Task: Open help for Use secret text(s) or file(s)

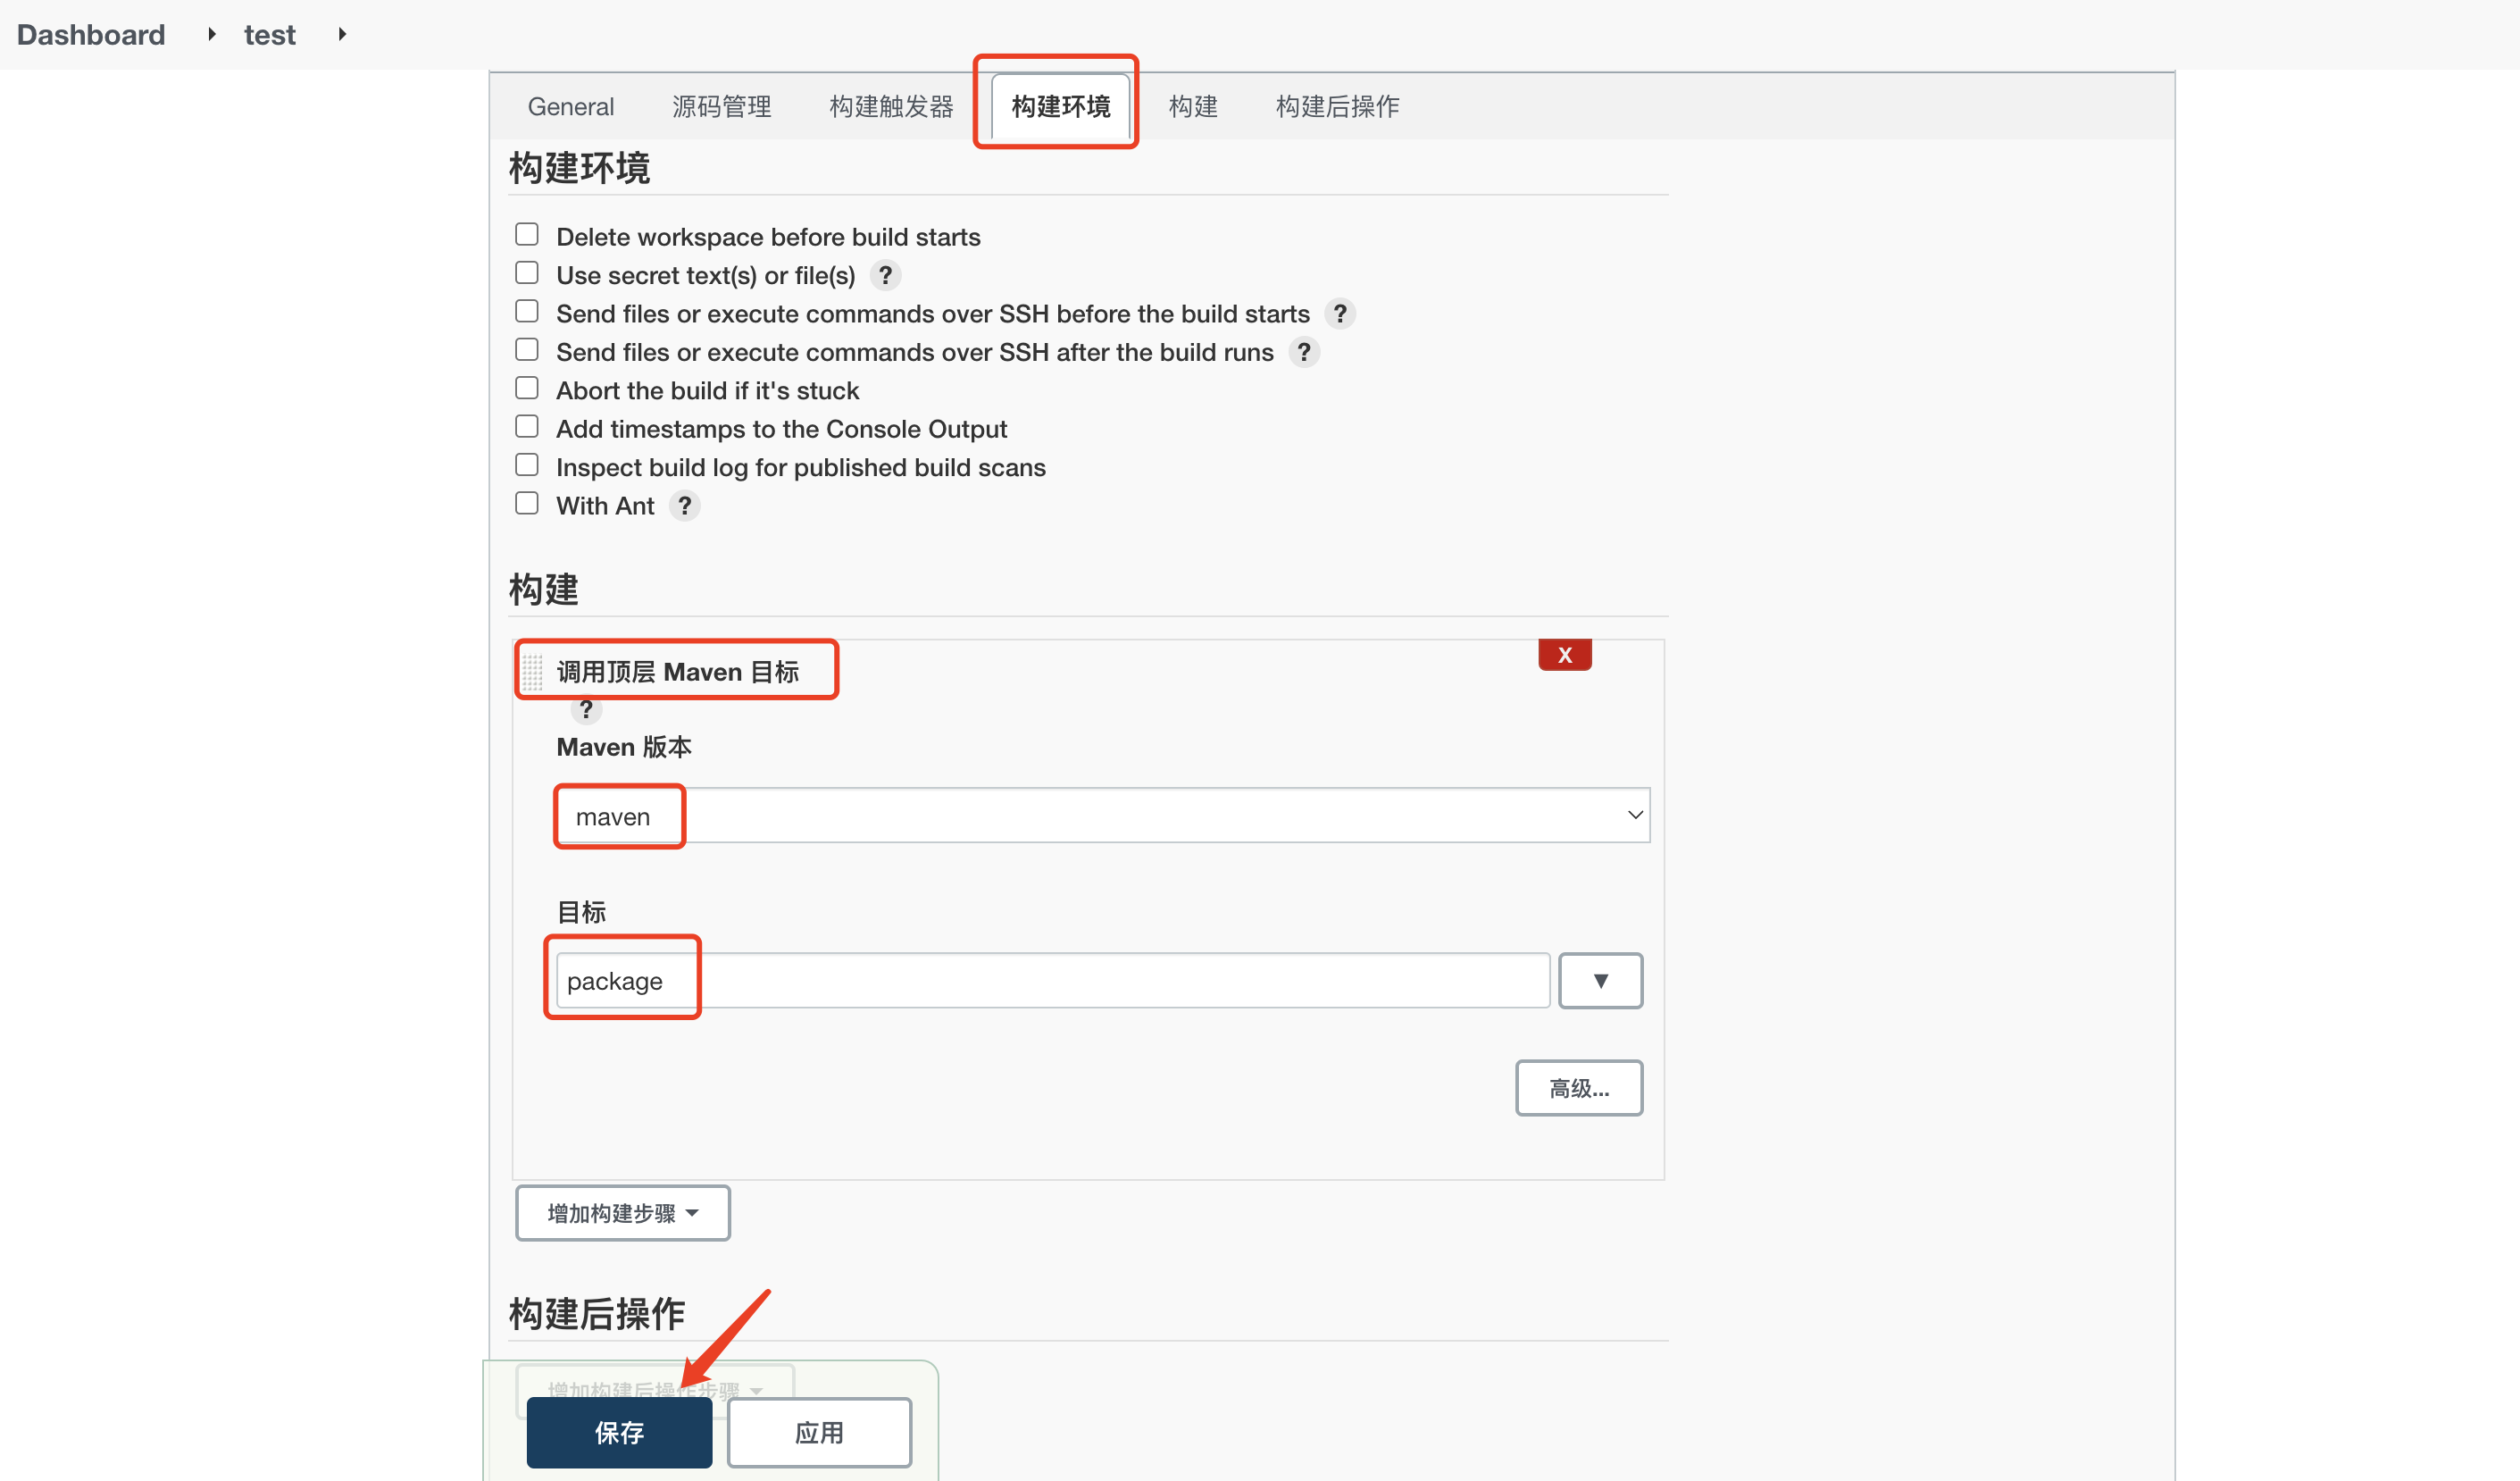Action: click(885, 275)
